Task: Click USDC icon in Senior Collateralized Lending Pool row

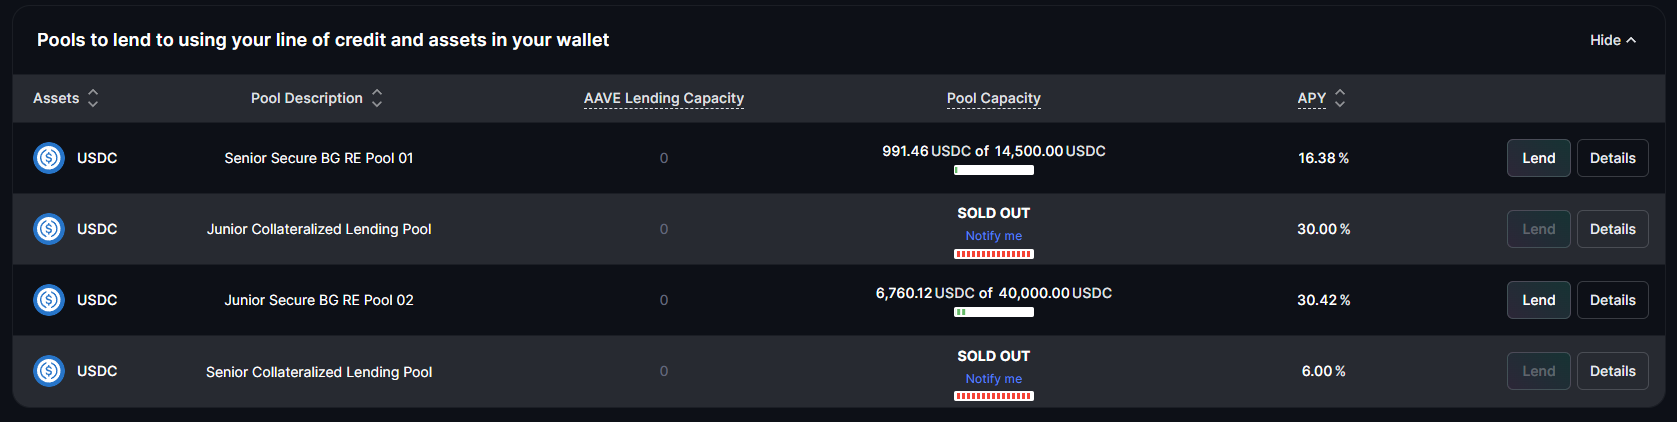Action: coord(49,371)
